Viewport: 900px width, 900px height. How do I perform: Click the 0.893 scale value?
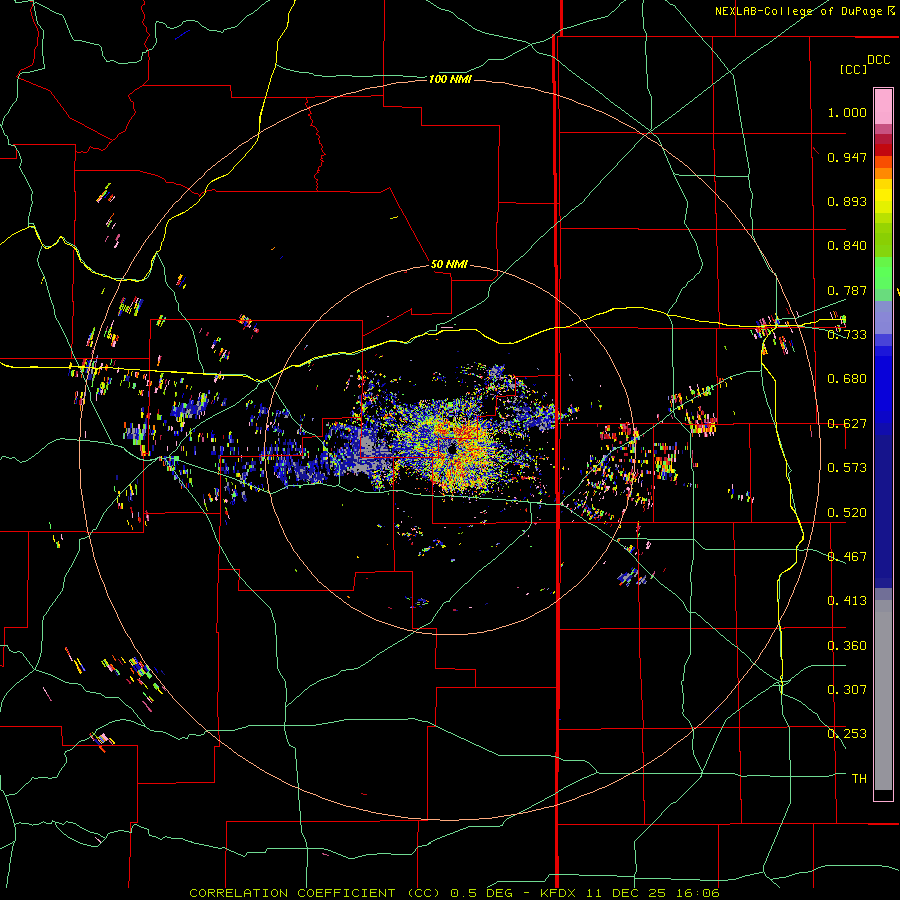click(847, 201)
